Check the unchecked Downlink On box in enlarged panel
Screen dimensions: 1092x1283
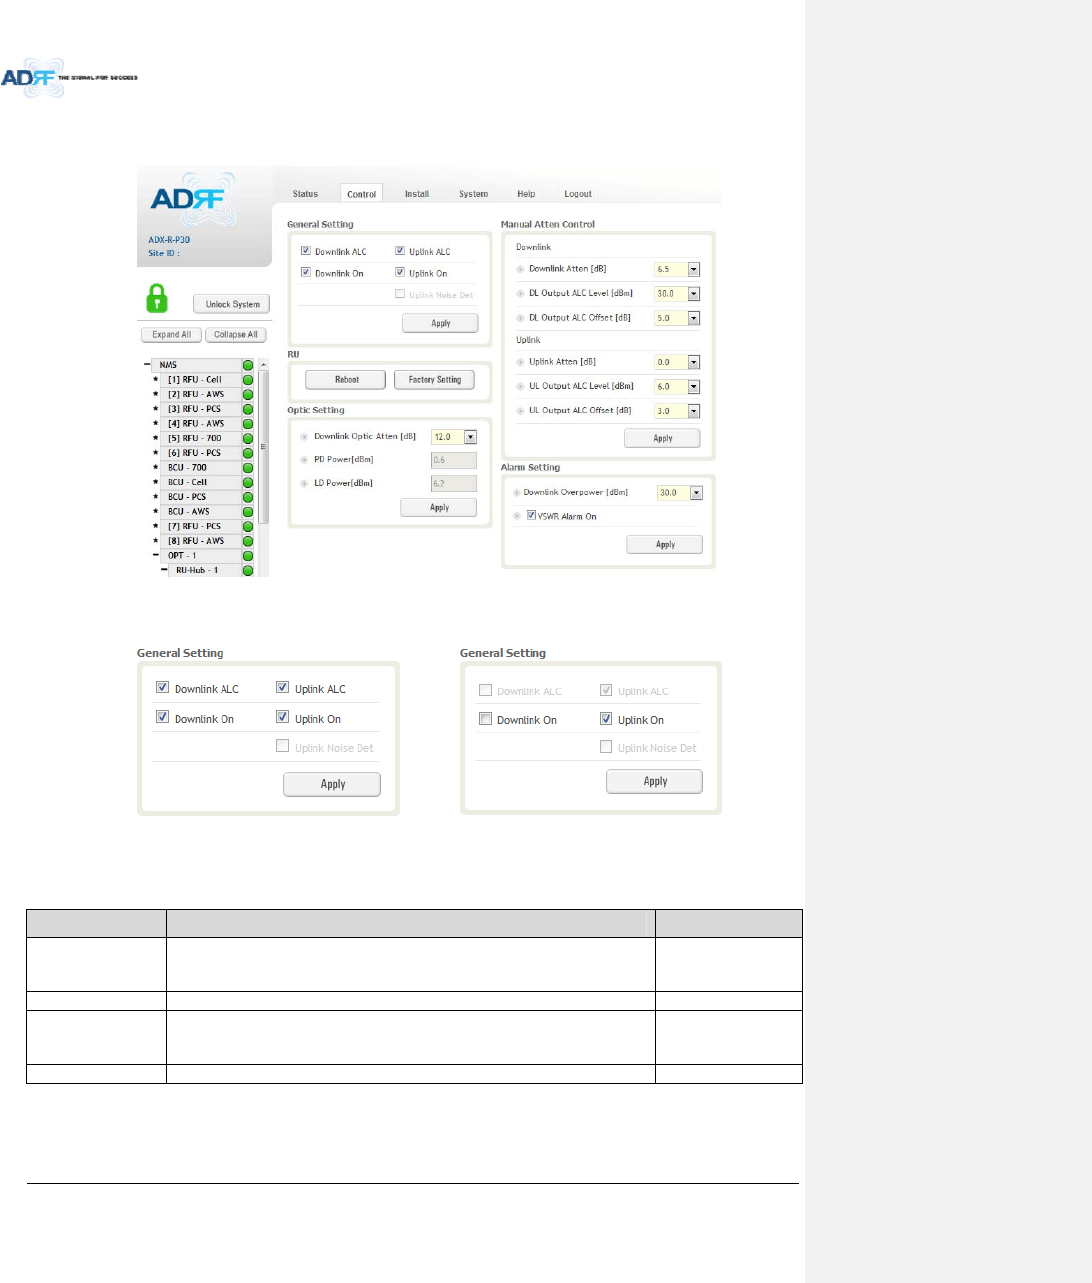pos(485,719)
